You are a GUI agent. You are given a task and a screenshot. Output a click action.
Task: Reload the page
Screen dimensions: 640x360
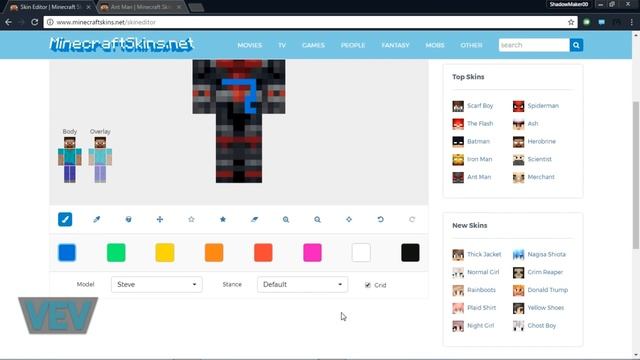(35, 22)
